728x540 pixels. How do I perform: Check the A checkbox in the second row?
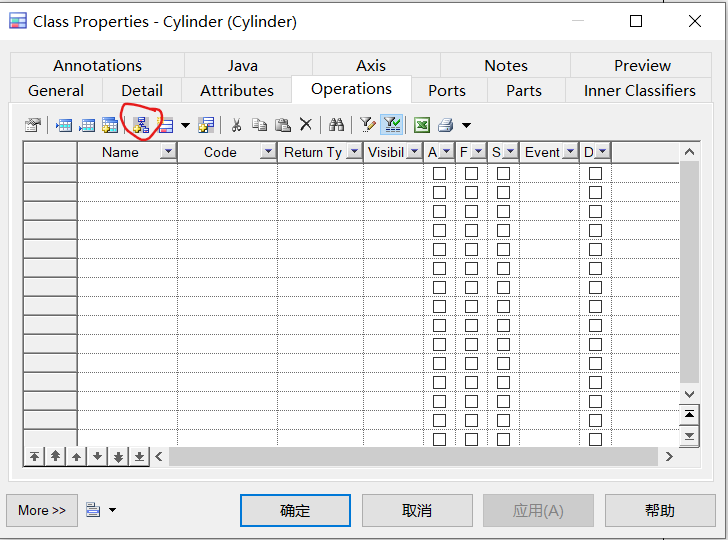click(x=439, y=193)
